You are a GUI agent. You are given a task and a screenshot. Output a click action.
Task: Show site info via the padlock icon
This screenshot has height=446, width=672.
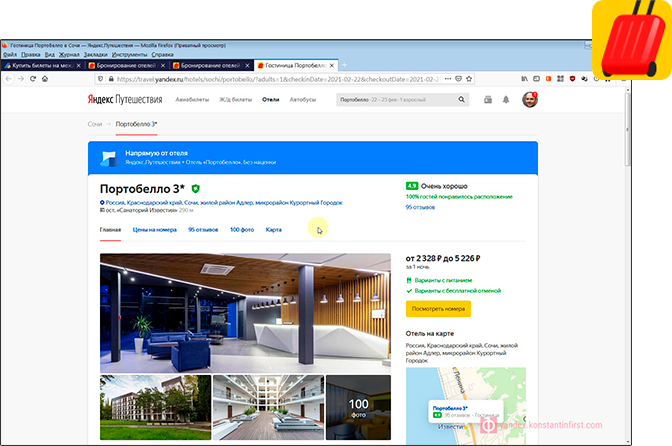click(x=111, y=79)
